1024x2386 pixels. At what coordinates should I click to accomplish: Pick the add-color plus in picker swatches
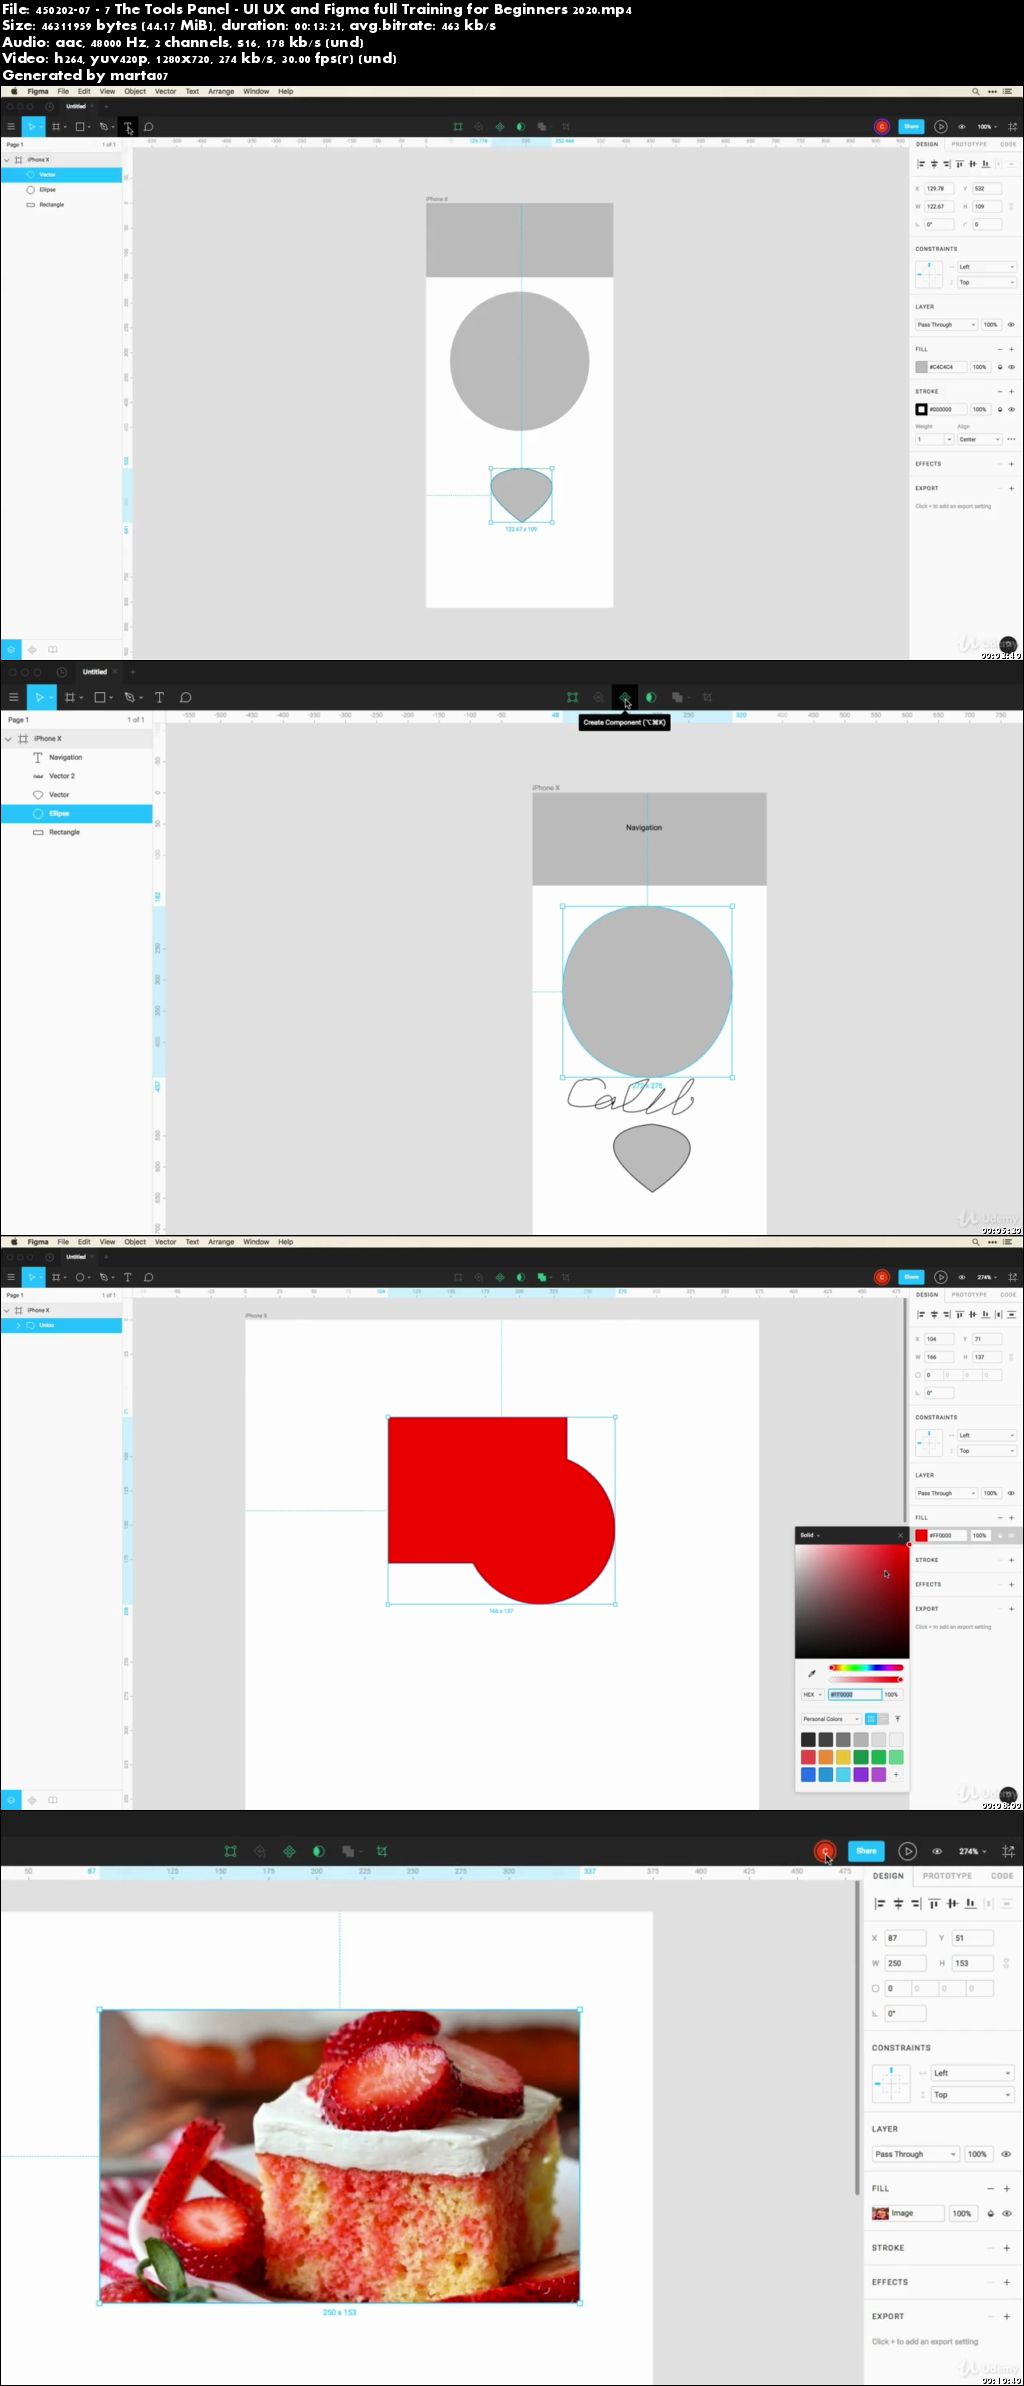(x=896, y=1774)
